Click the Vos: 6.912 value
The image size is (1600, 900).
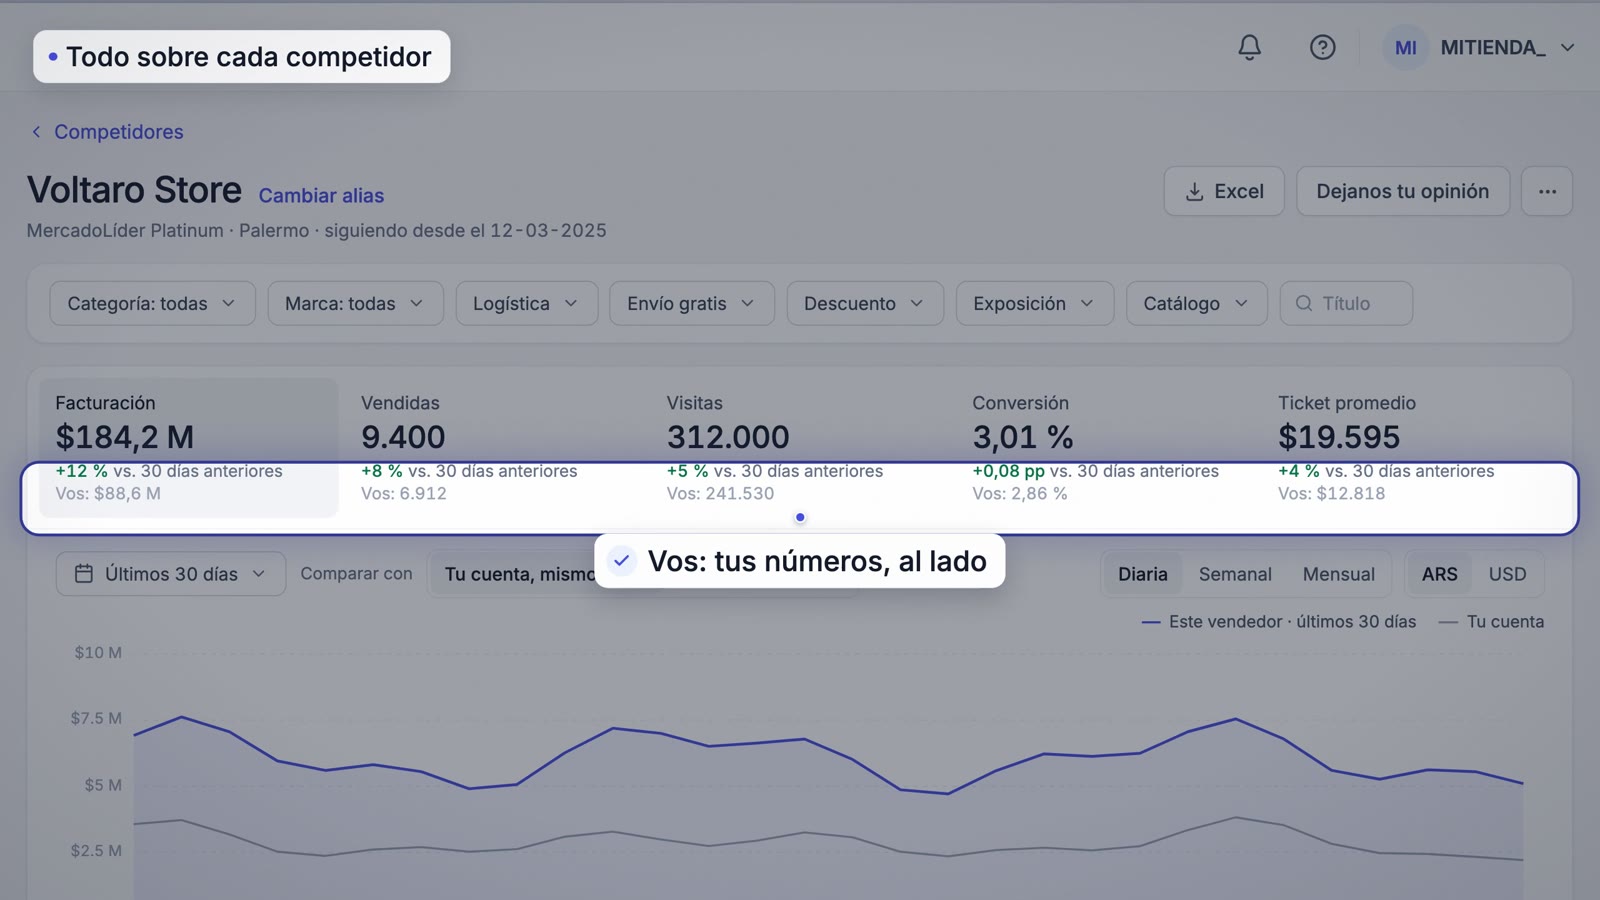pos(404,493)
